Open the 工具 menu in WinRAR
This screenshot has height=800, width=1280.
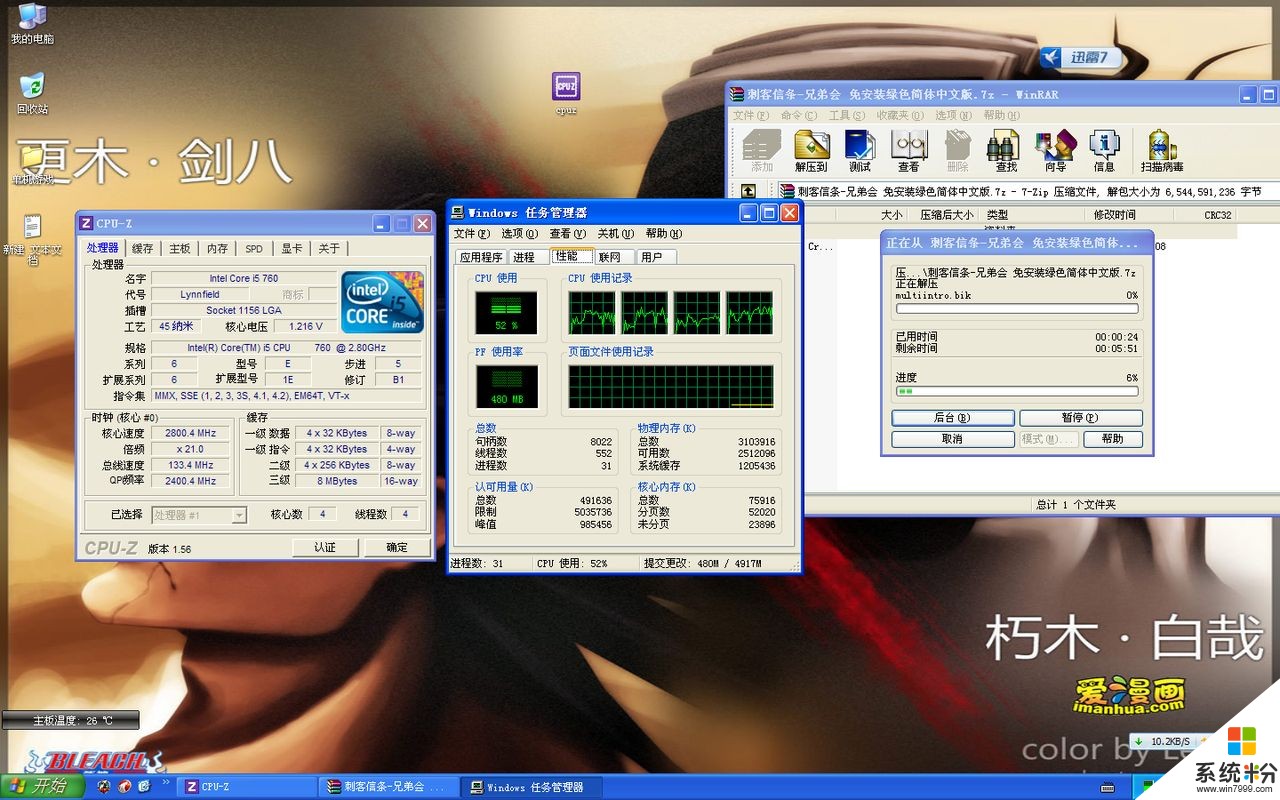847,116
